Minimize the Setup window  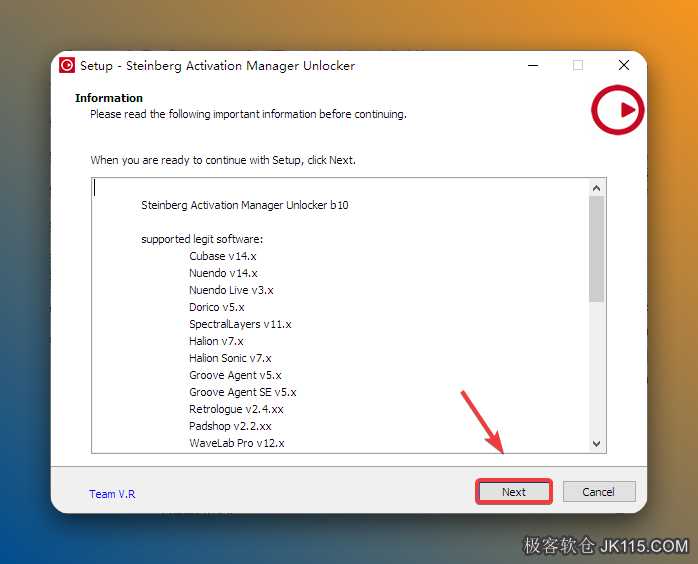tap(533, 65)
